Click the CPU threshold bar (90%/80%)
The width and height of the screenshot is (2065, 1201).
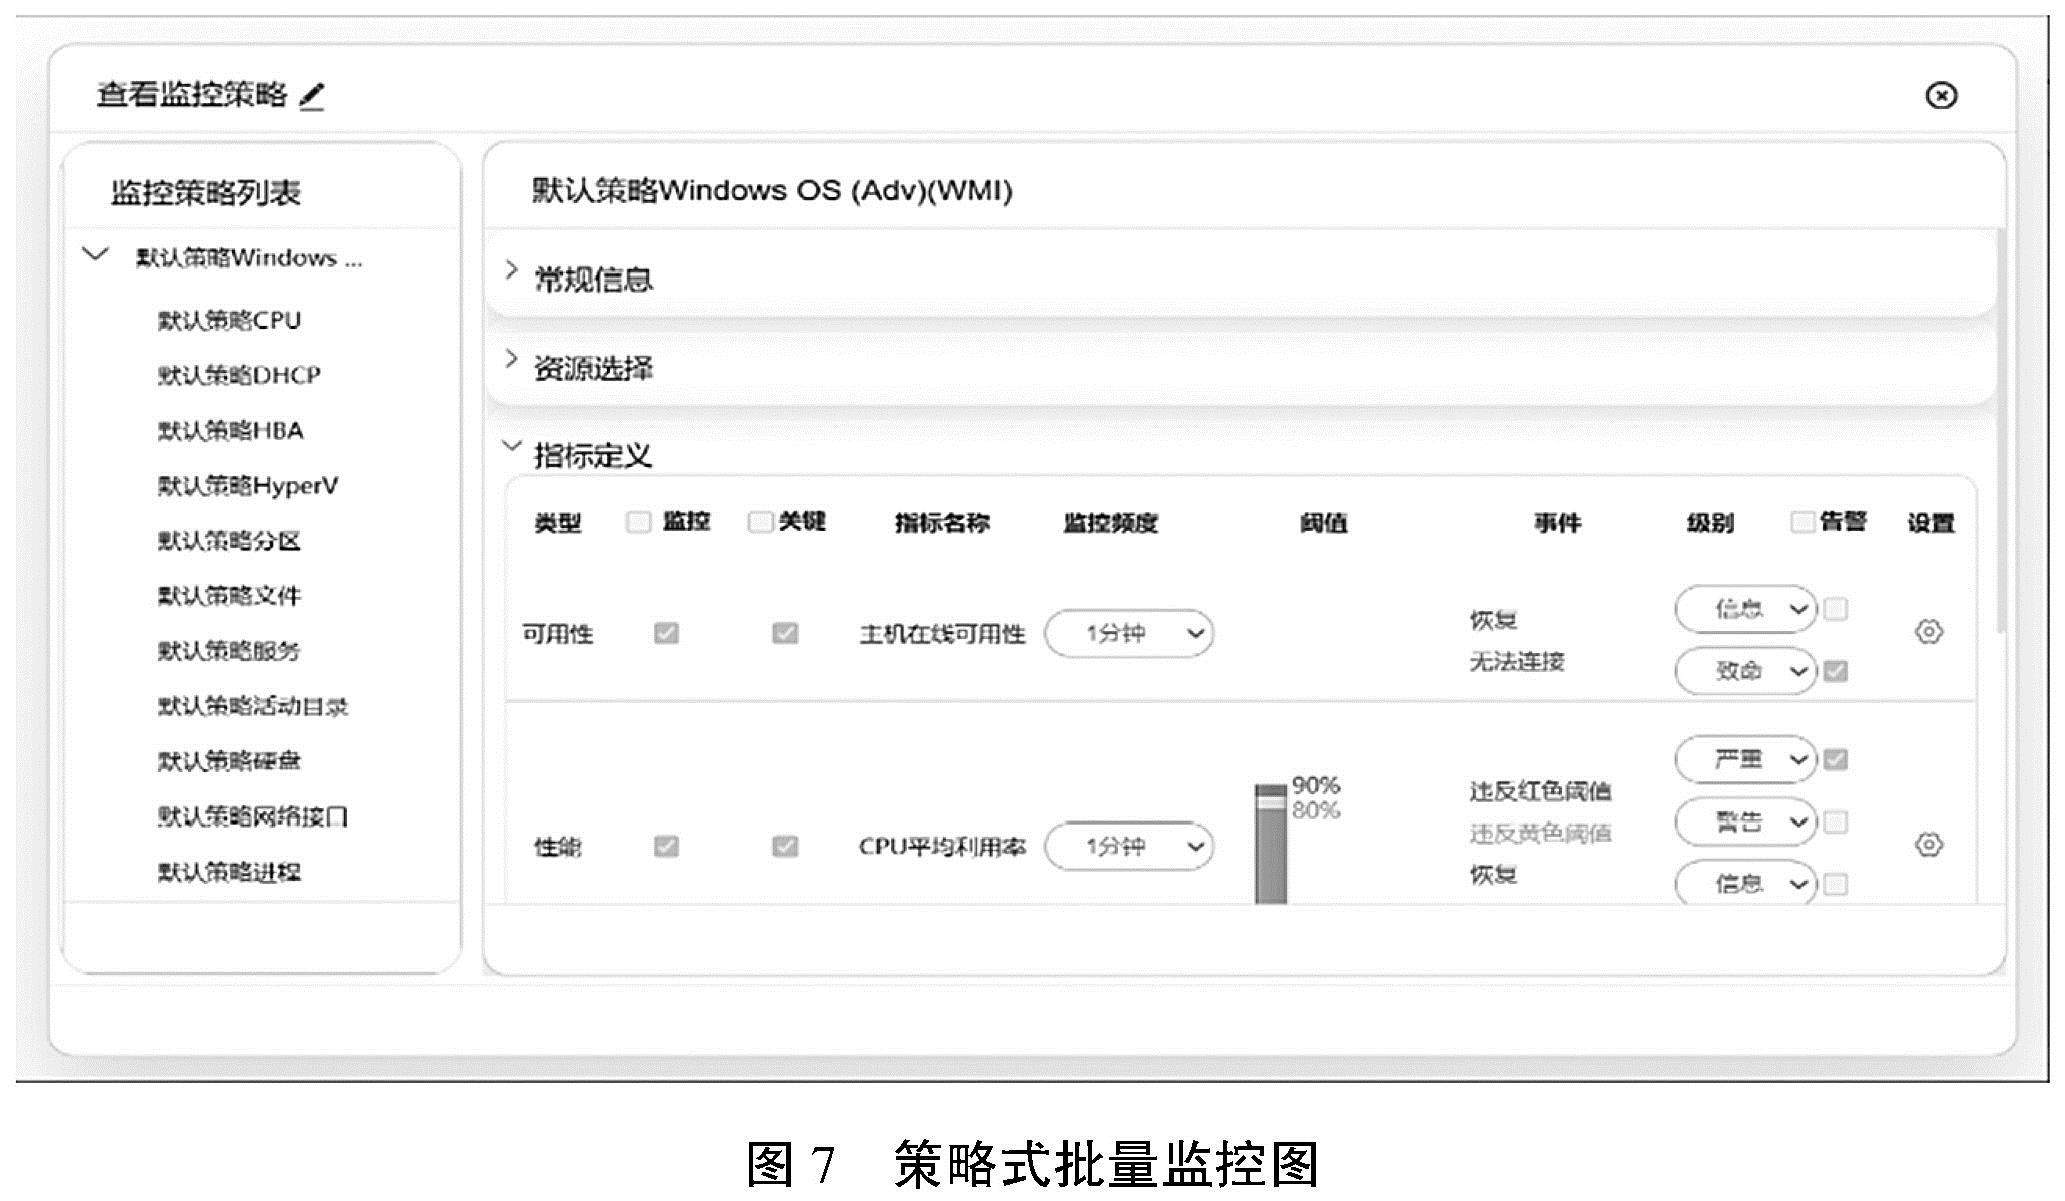pos(1271,845)
